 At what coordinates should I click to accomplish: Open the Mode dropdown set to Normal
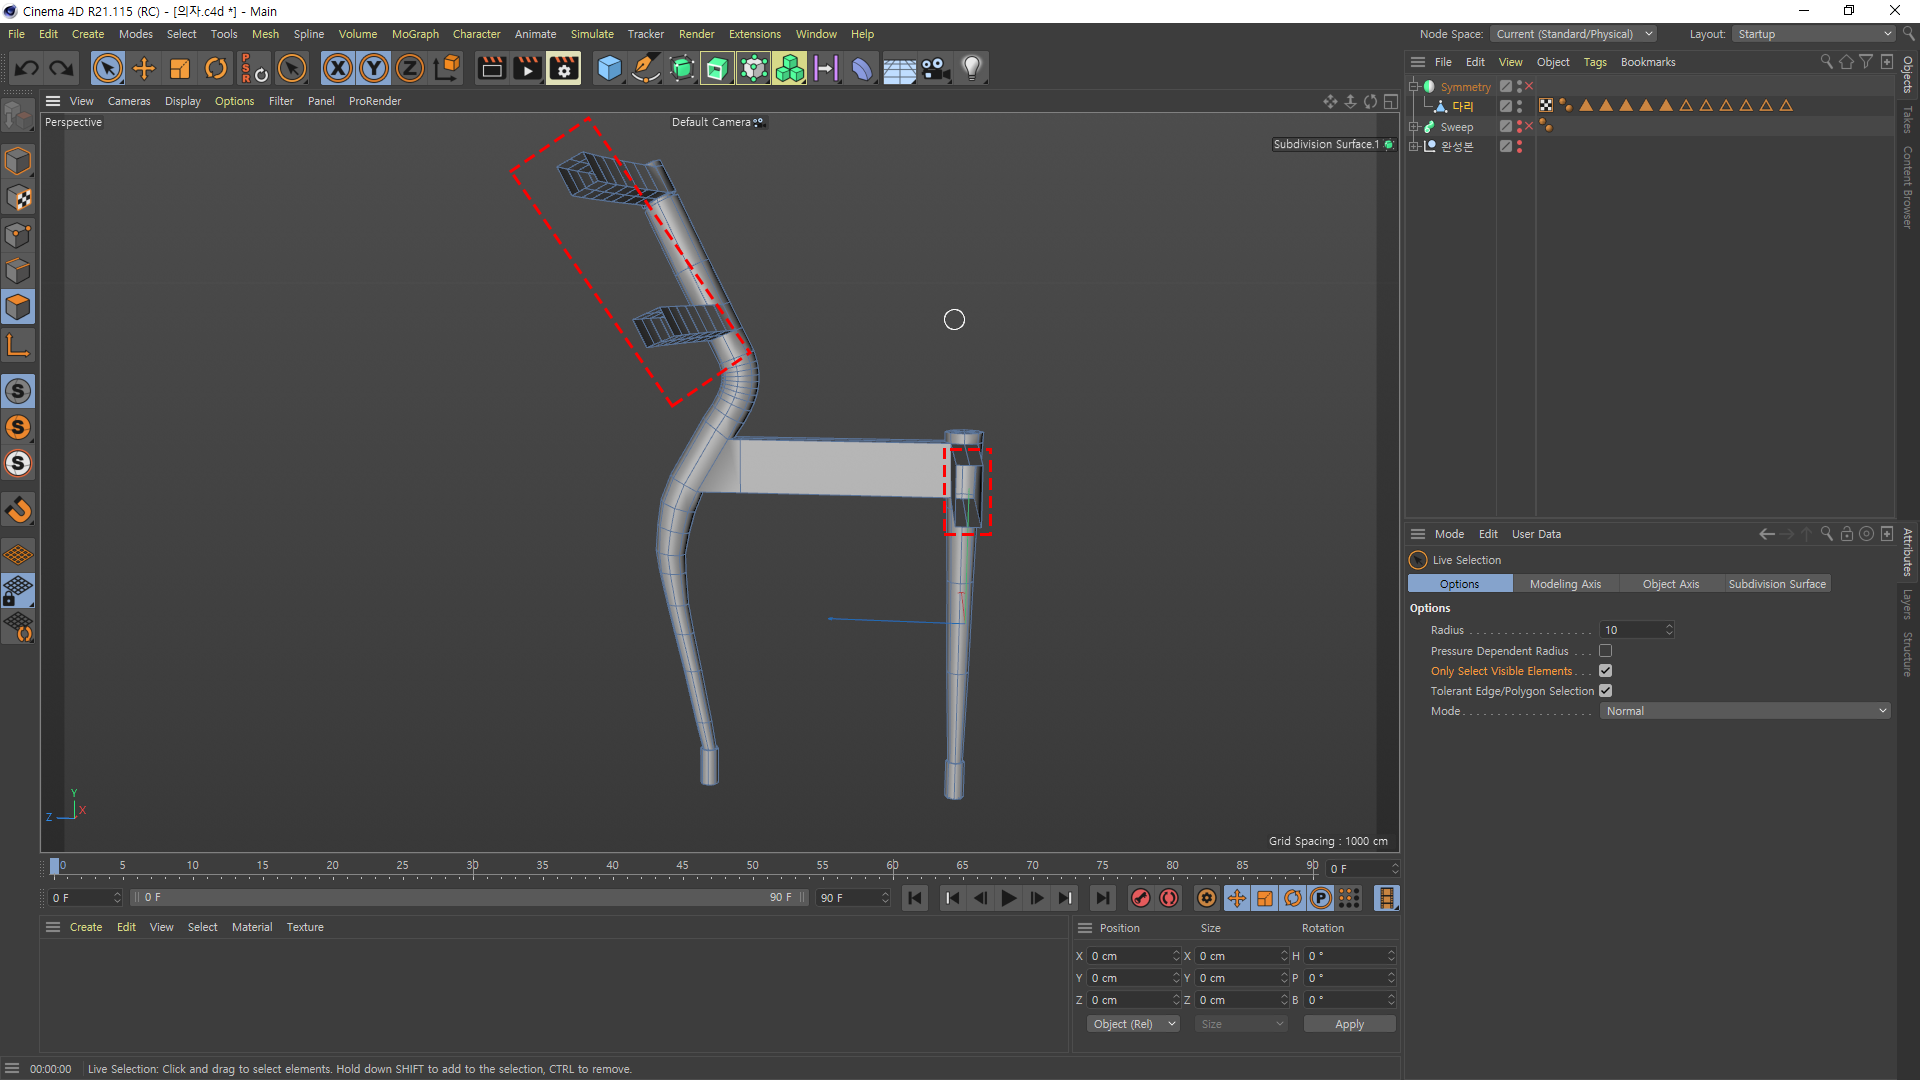(1745, 711)
